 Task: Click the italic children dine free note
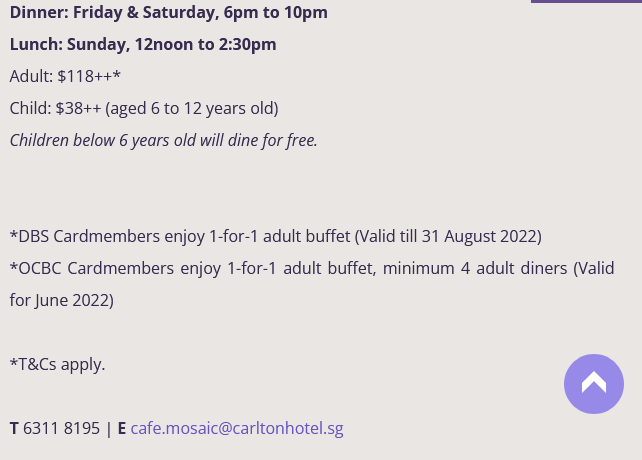(164, 140)
